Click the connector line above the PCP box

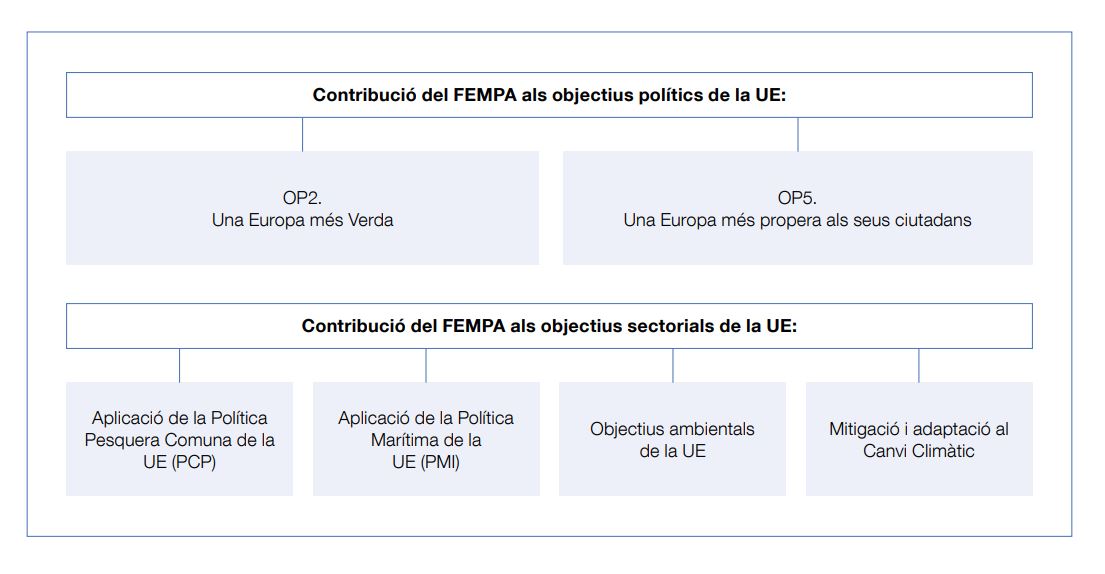point(180,365)
